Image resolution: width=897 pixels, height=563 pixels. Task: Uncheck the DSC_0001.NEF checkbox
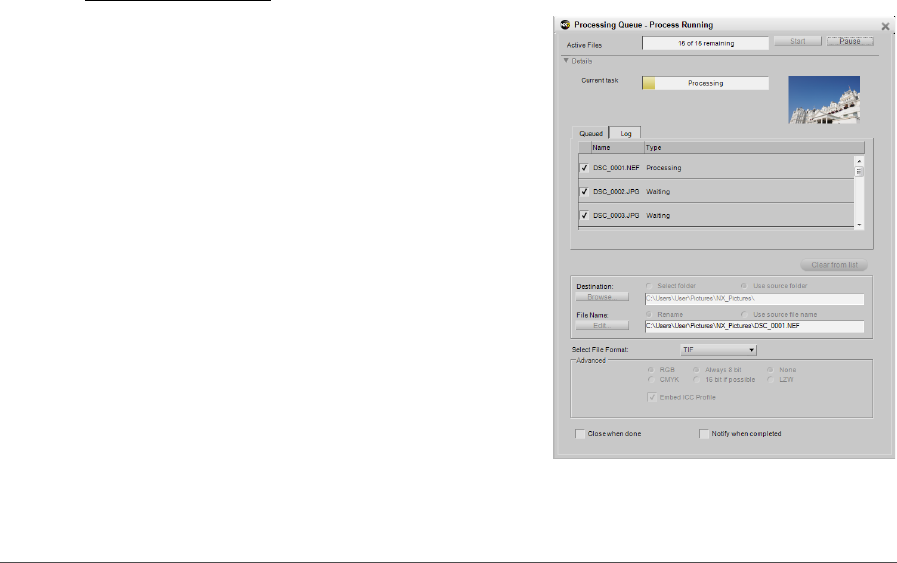(x=584, y=168)
